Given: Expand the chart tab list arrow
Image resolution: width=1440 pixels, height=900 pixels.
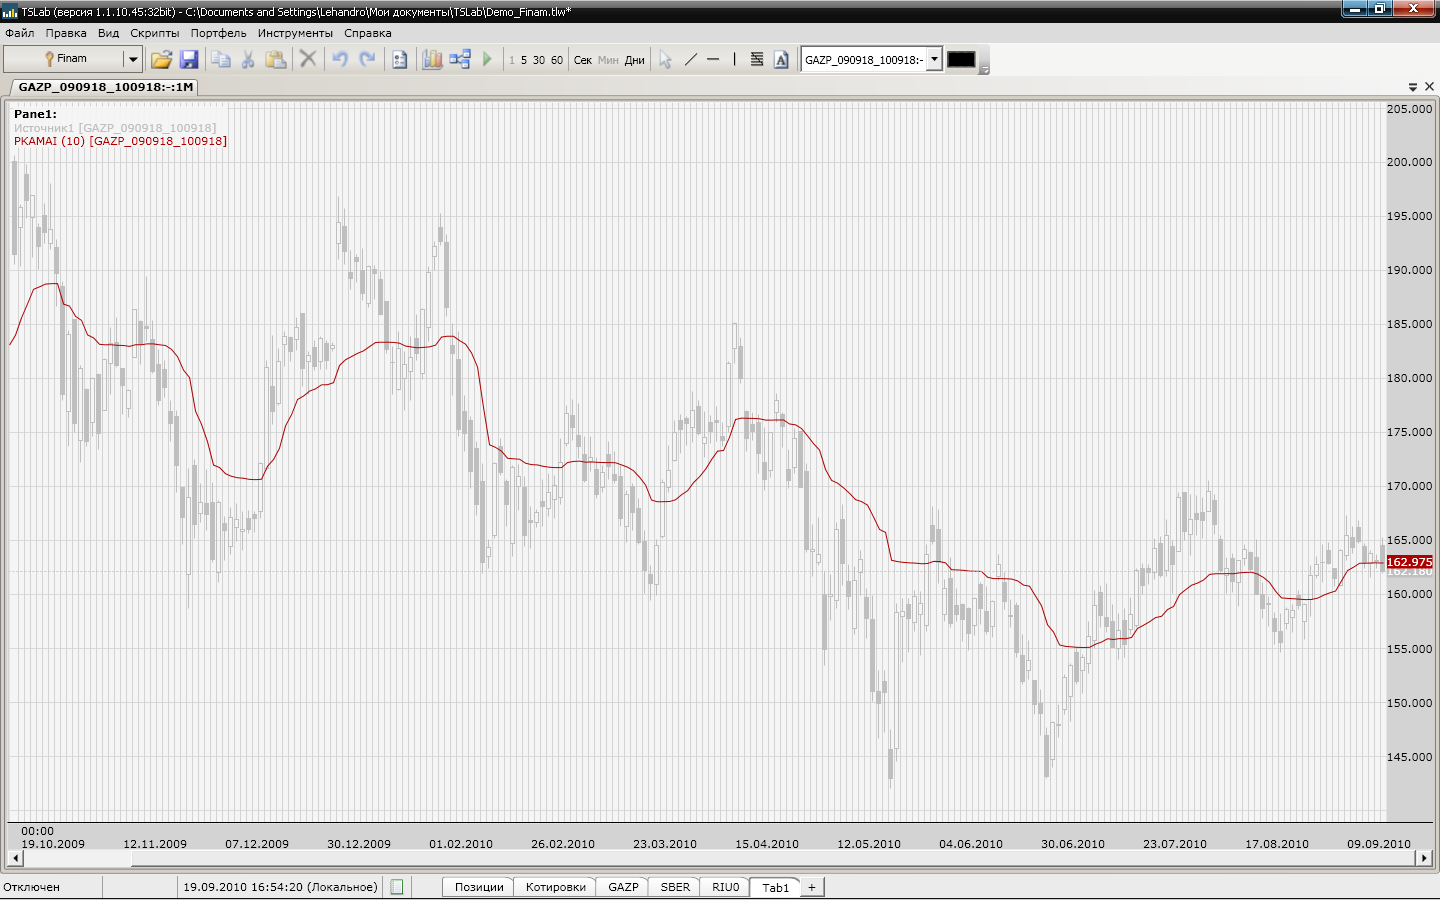Looking at the screenshot, I should point(1412,87).
